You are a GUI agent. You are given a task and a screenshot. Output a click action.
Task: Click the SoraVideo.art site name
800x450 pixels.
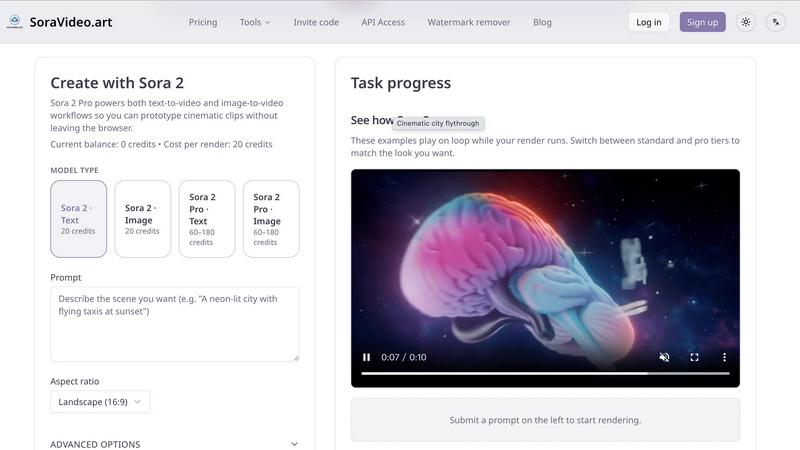pyautogui.click(x=71, y=22)
